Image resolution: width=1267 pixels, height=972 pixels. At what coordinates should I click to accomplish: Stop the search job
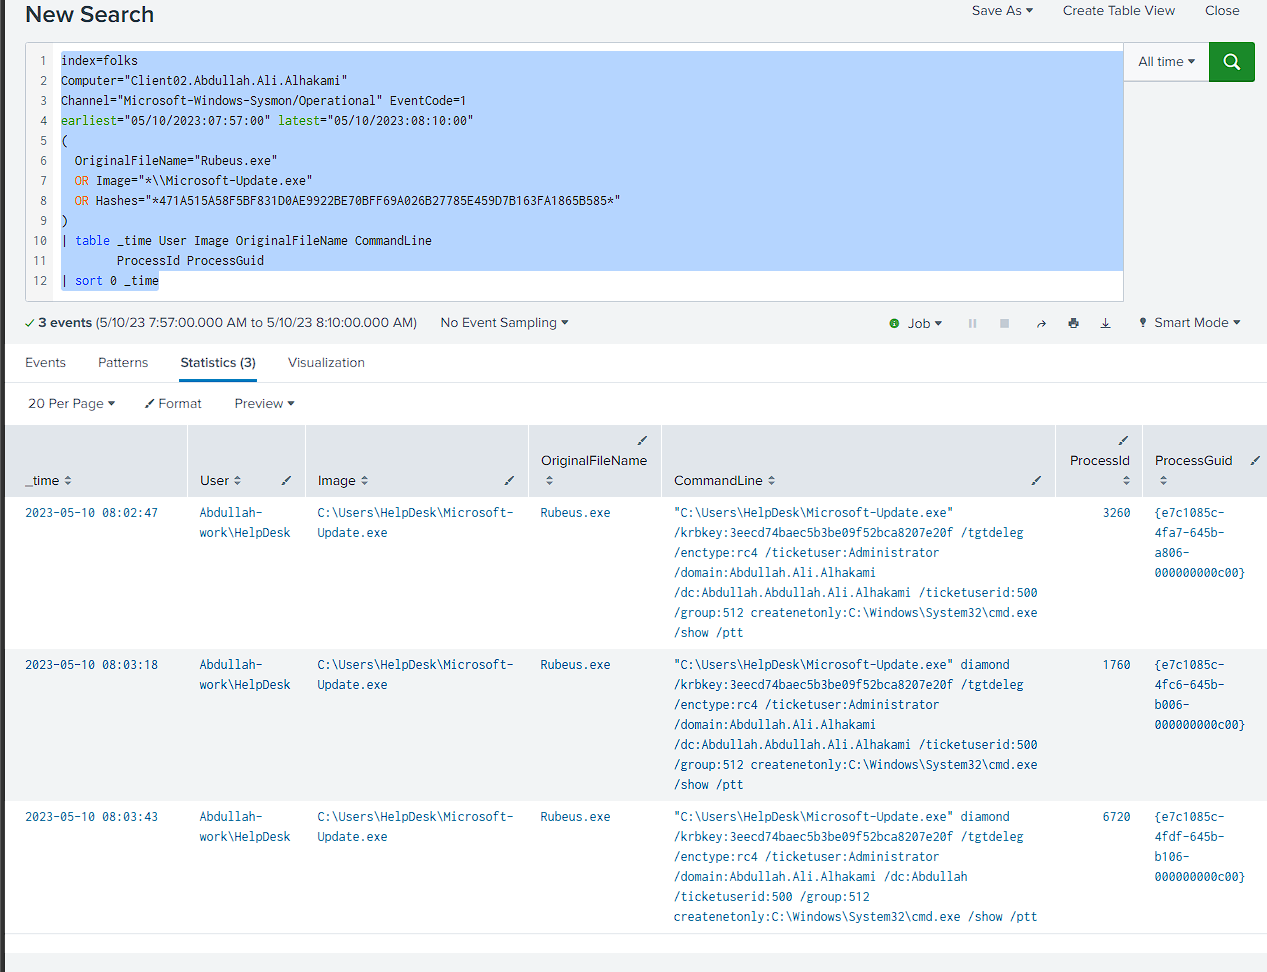[x=1004, y=323]
